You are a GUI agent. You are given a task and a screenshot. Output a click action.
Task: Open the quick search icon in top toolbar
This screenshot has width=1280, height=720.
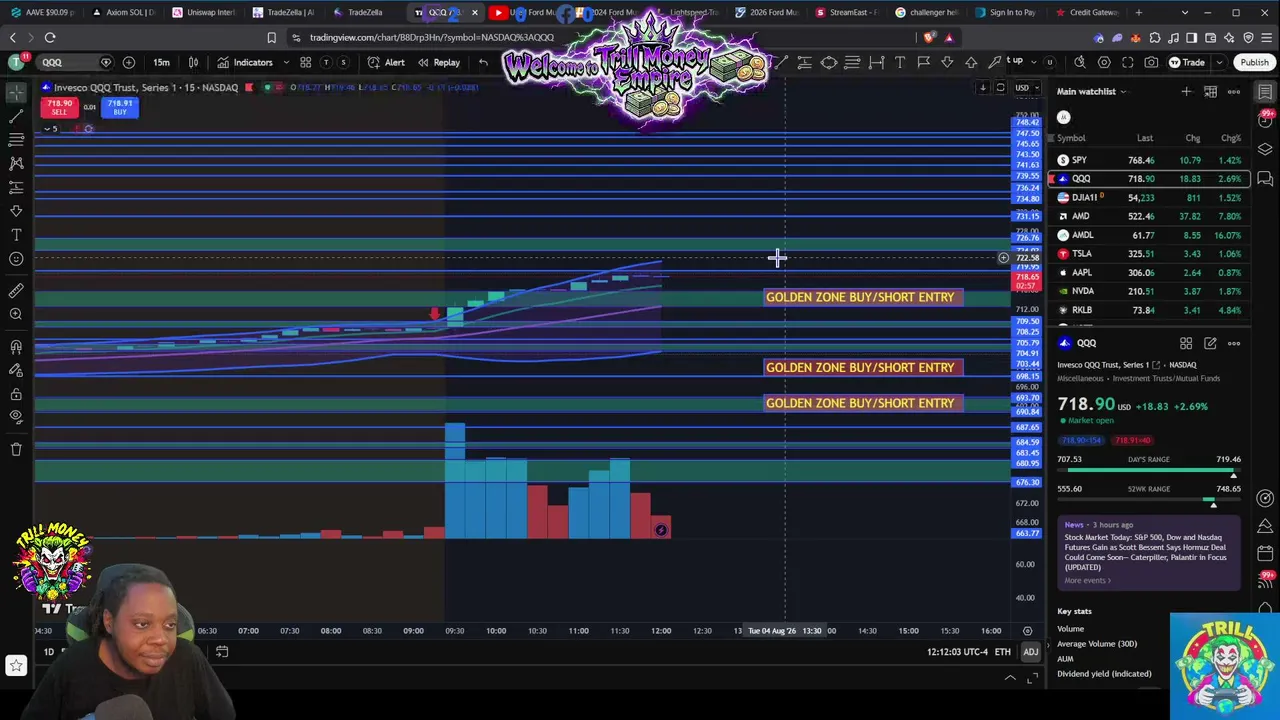(x=1079, y=62)
